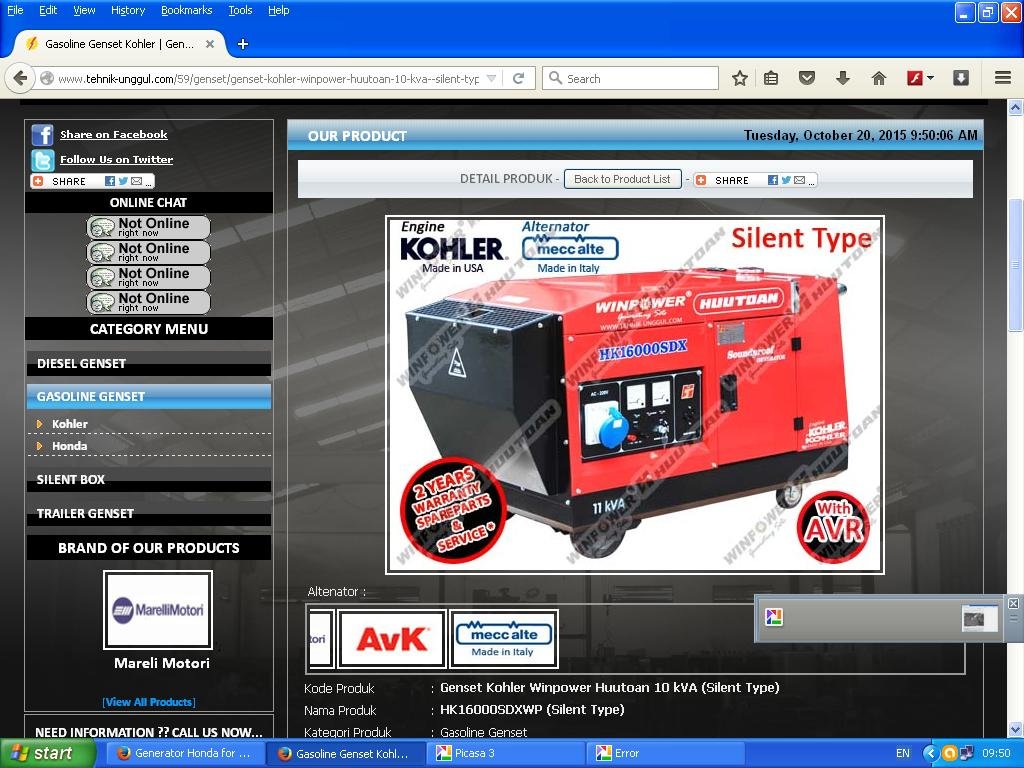Go to the Home page icon
The image size is (1024, 768).
tap(879, 78)
